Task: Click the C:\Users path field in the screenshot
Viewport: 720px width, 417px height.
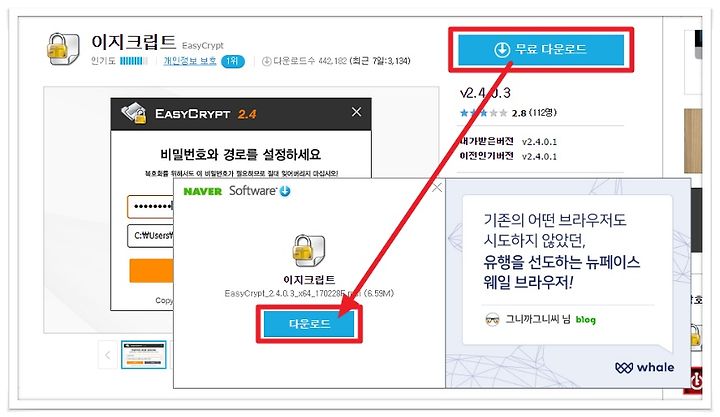Action: [x=151, y=236]
